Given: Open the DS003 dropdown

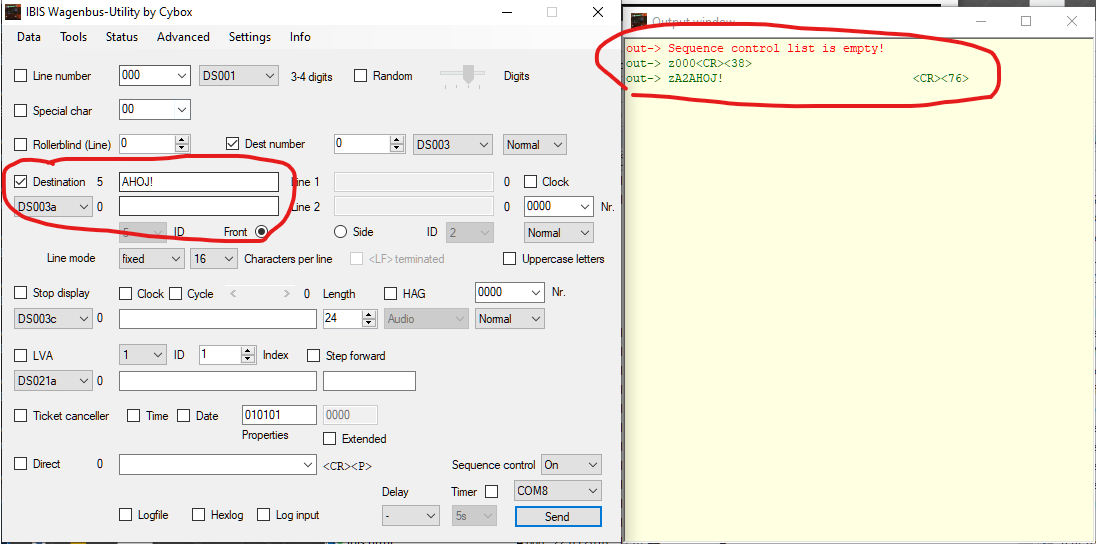Looking at the screenshot, I should (x=453, y=145).
